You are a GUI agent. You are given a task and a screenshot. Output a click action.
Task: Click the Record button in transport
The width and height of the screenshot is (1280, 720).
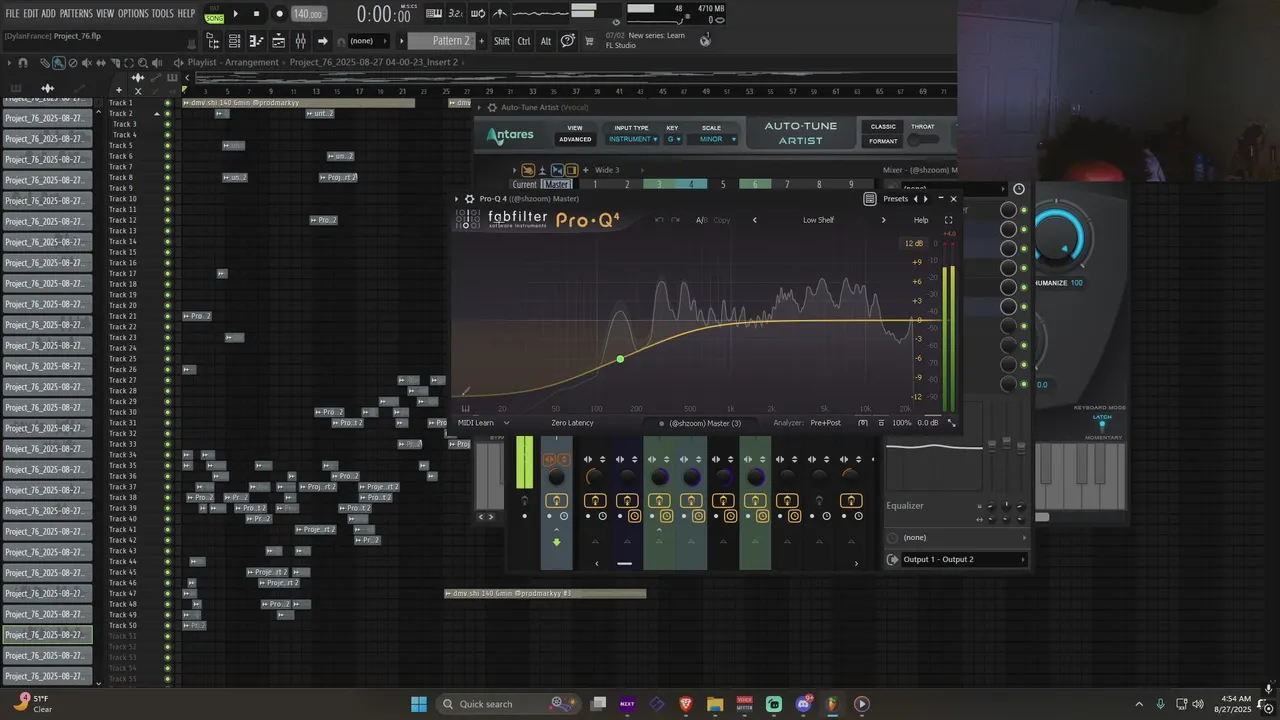click(x=279, y=14)
